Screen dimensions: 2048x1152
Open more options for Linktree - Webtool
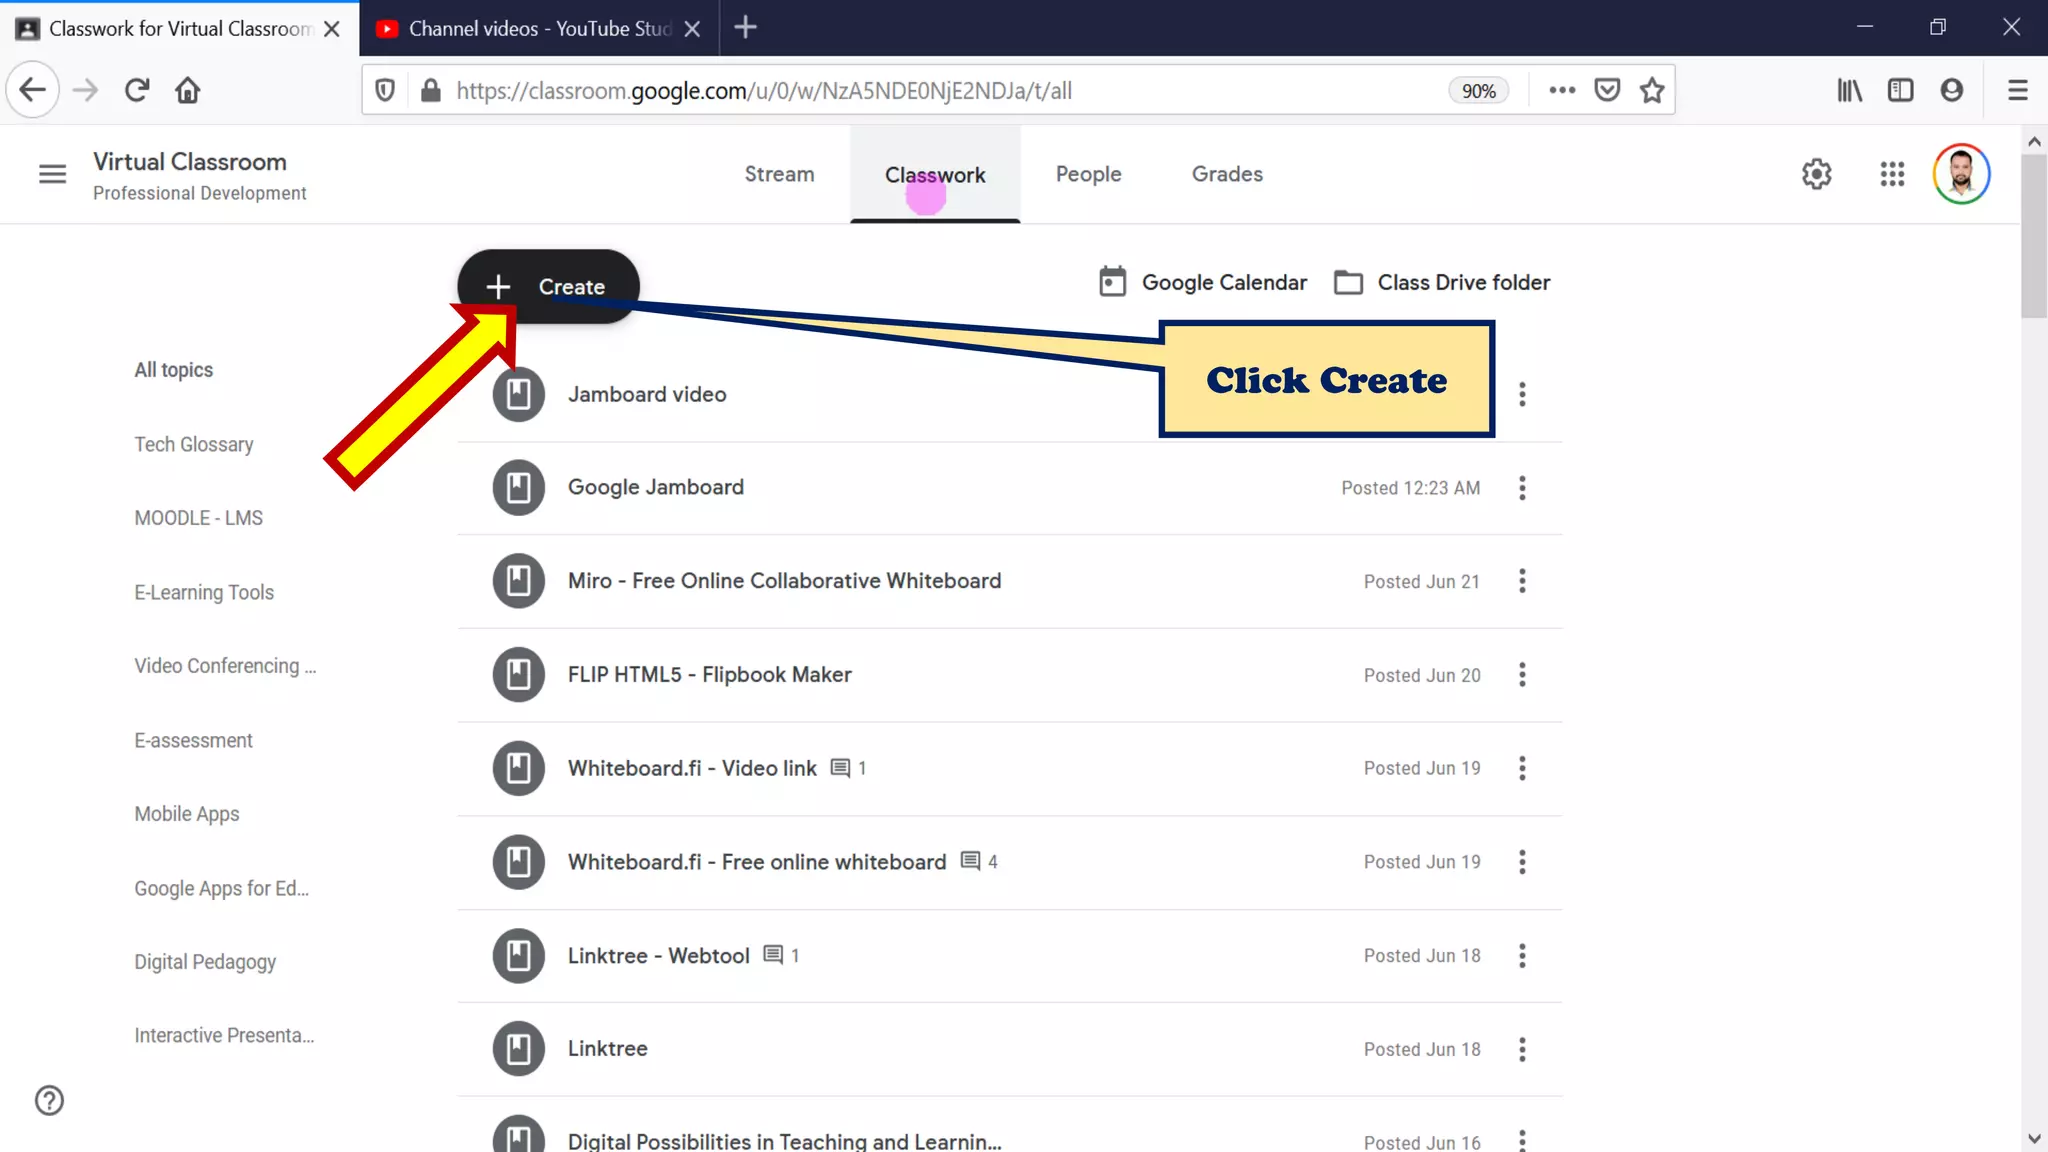(1522, 955)
